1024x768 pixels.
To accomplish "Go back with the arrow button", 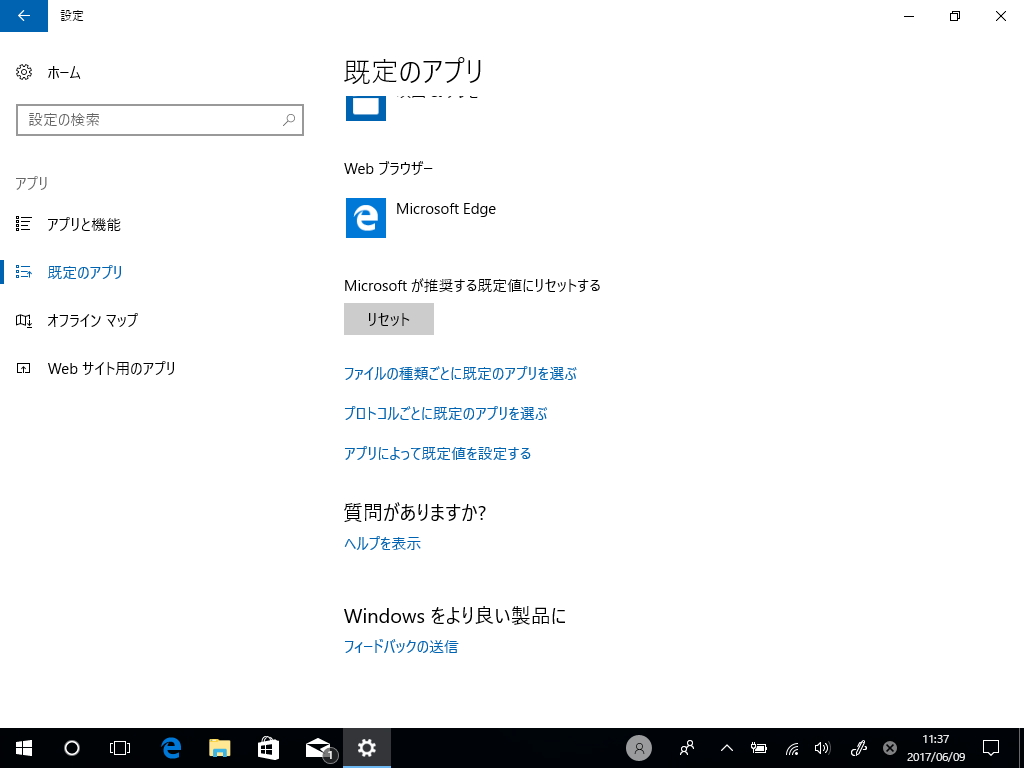I will coord(24,16).
